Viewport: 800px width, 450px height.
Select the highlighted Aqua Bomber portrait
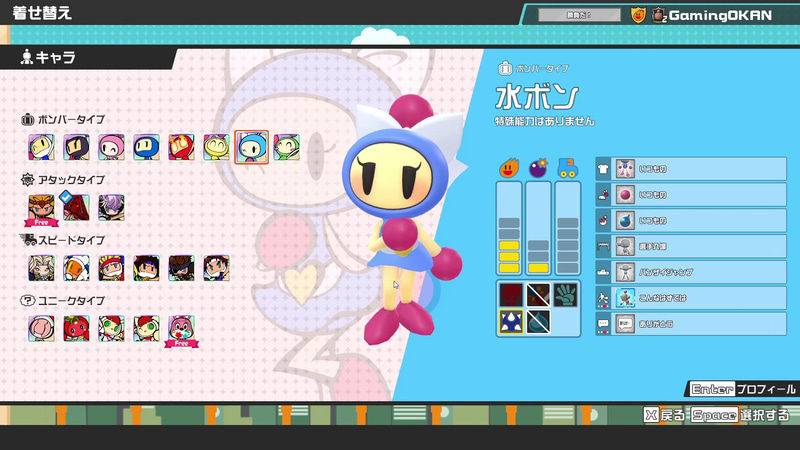[252, 147]
